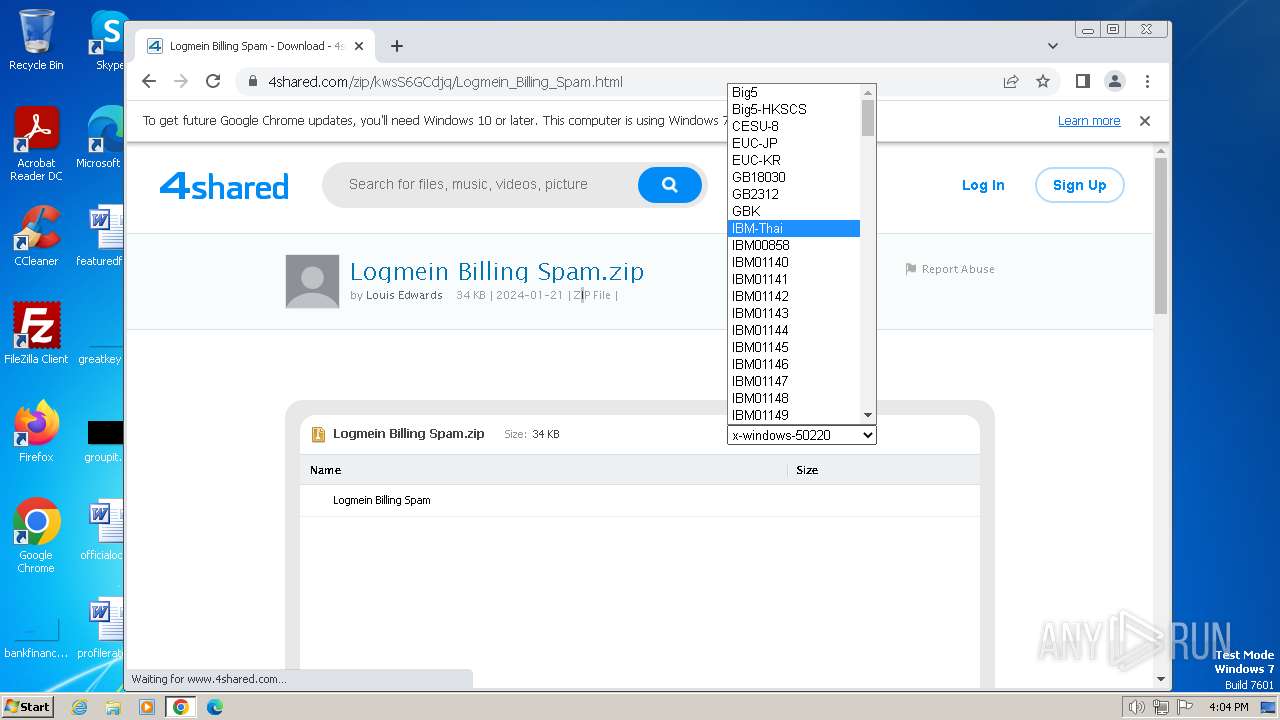Open the Chrome three-dot menu
Image resolution: width=1280 pixels, height=720 pixels.
point(1147,82)
